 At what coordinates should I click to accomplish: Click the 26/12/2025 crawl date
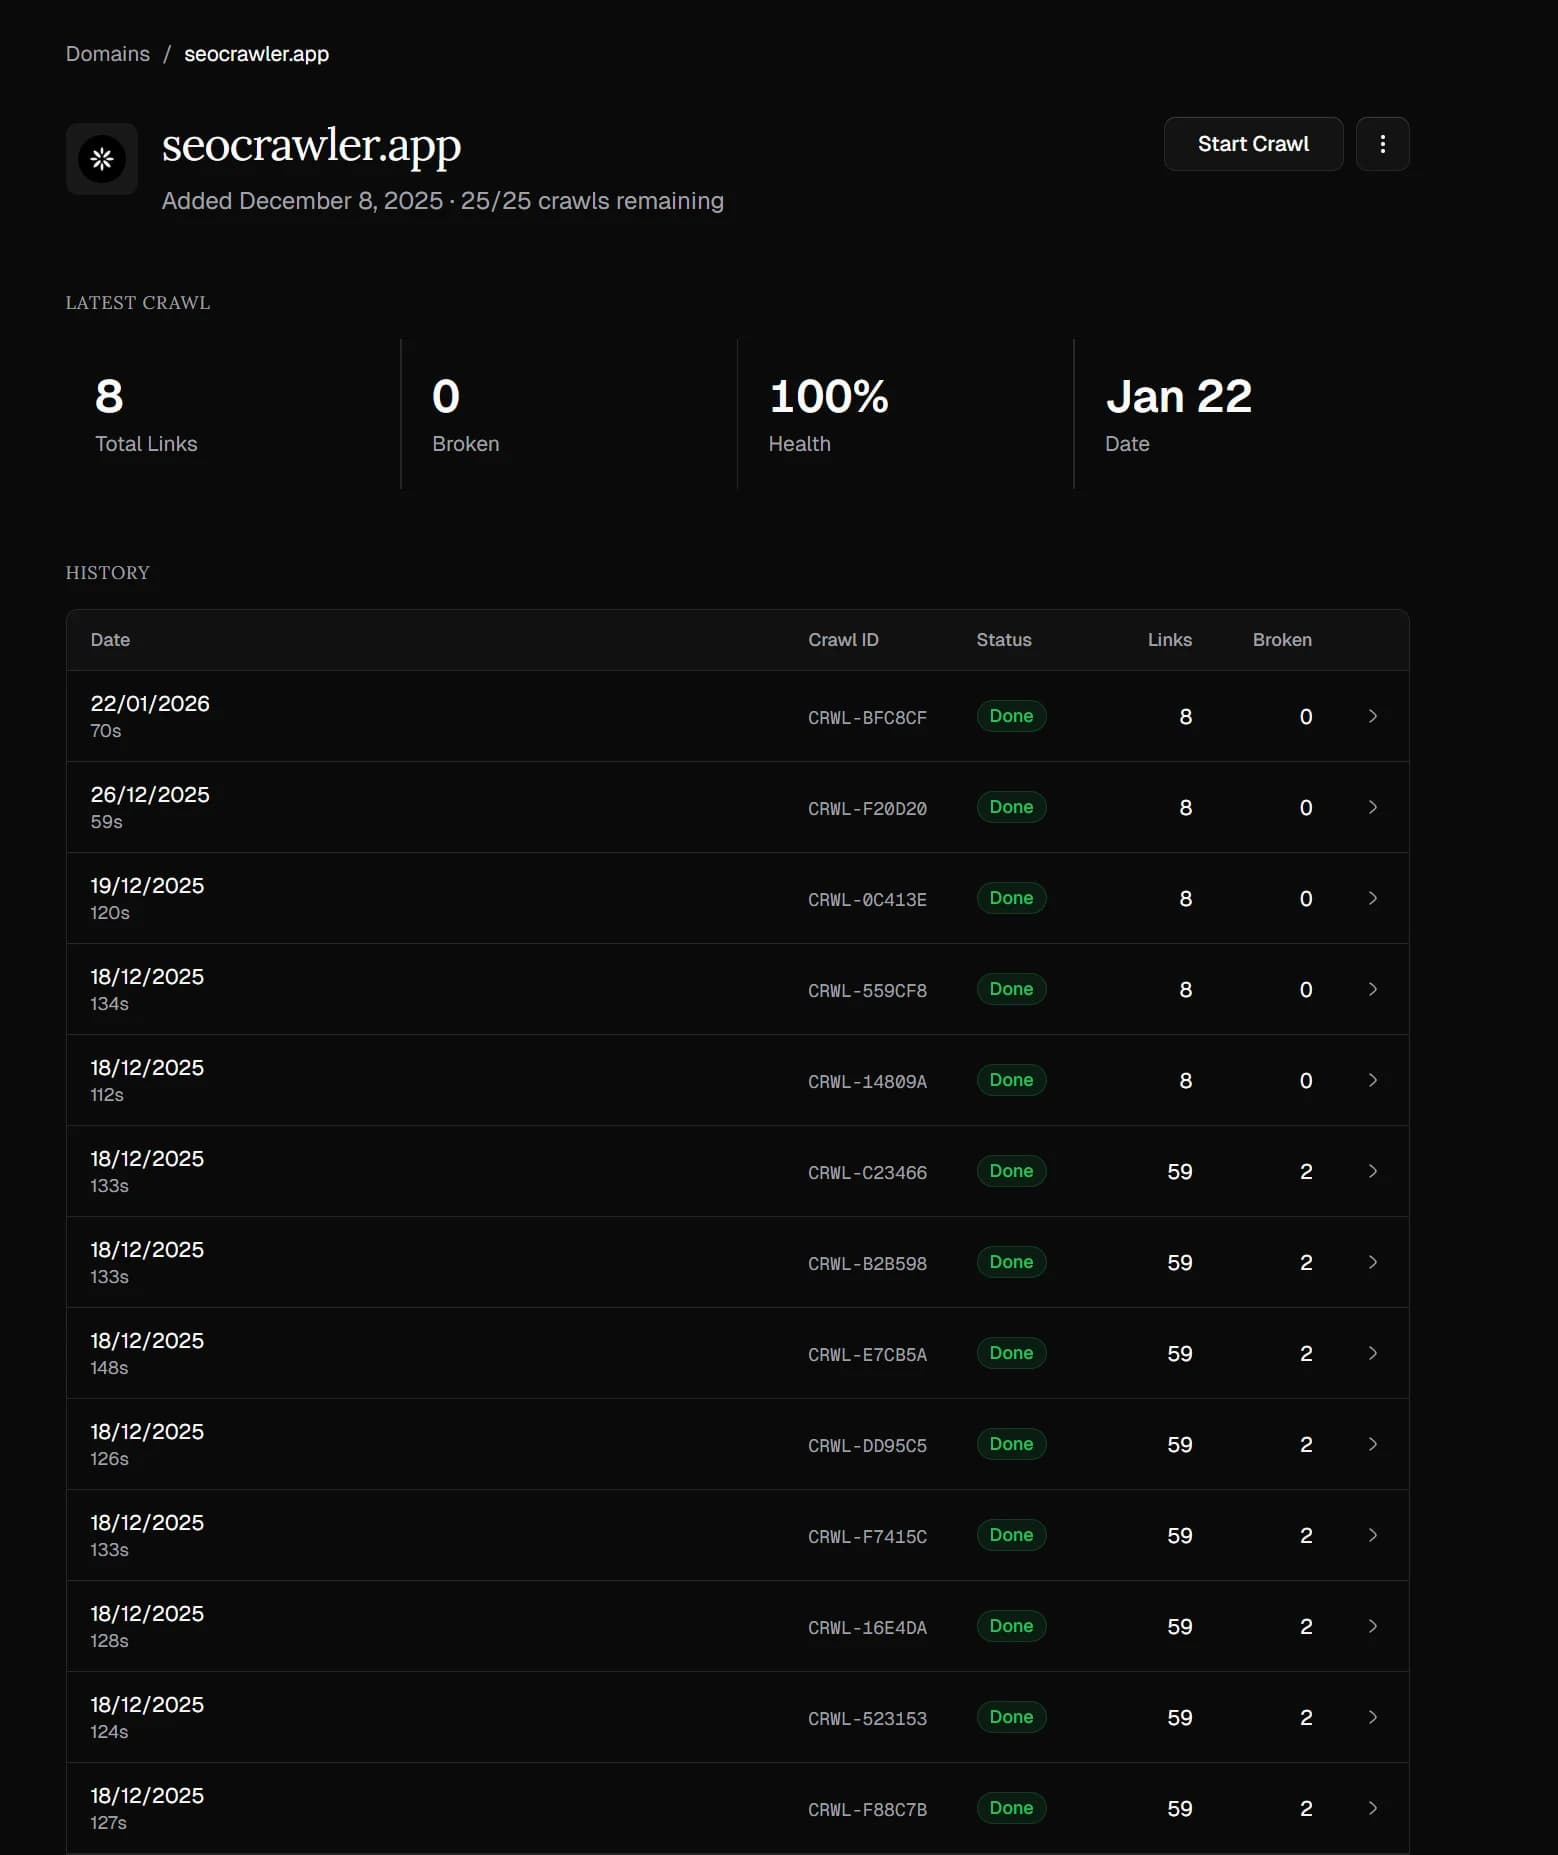tap(150, 794)
